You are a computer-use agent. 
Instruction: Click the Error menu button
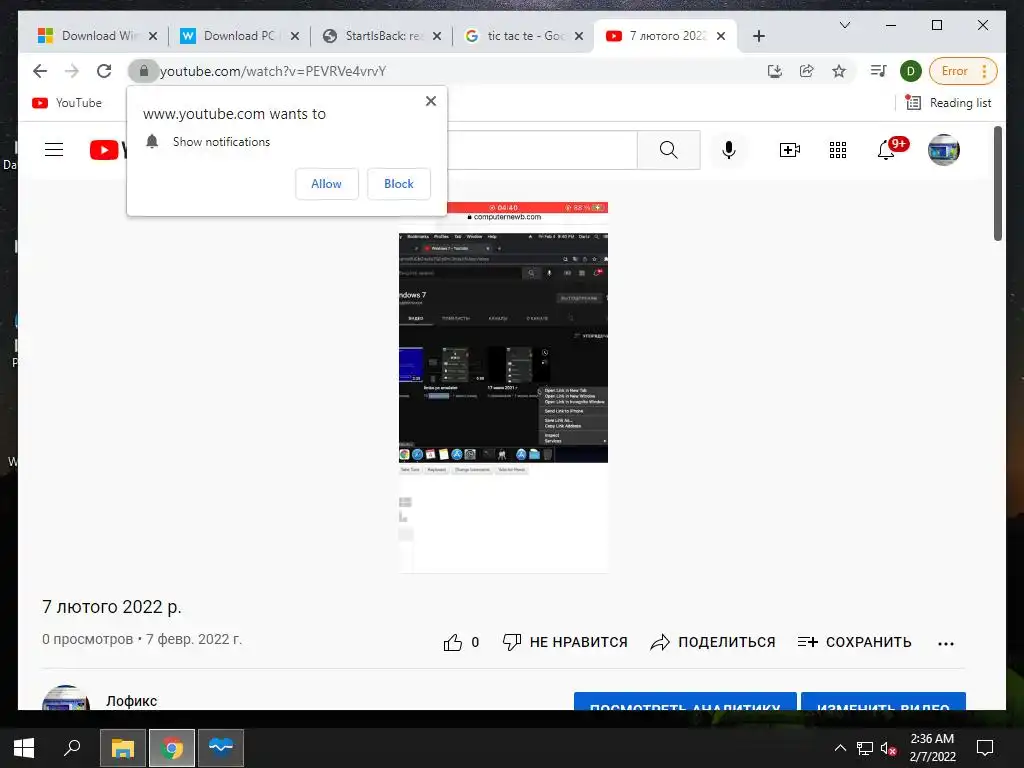tap(963, 71)
